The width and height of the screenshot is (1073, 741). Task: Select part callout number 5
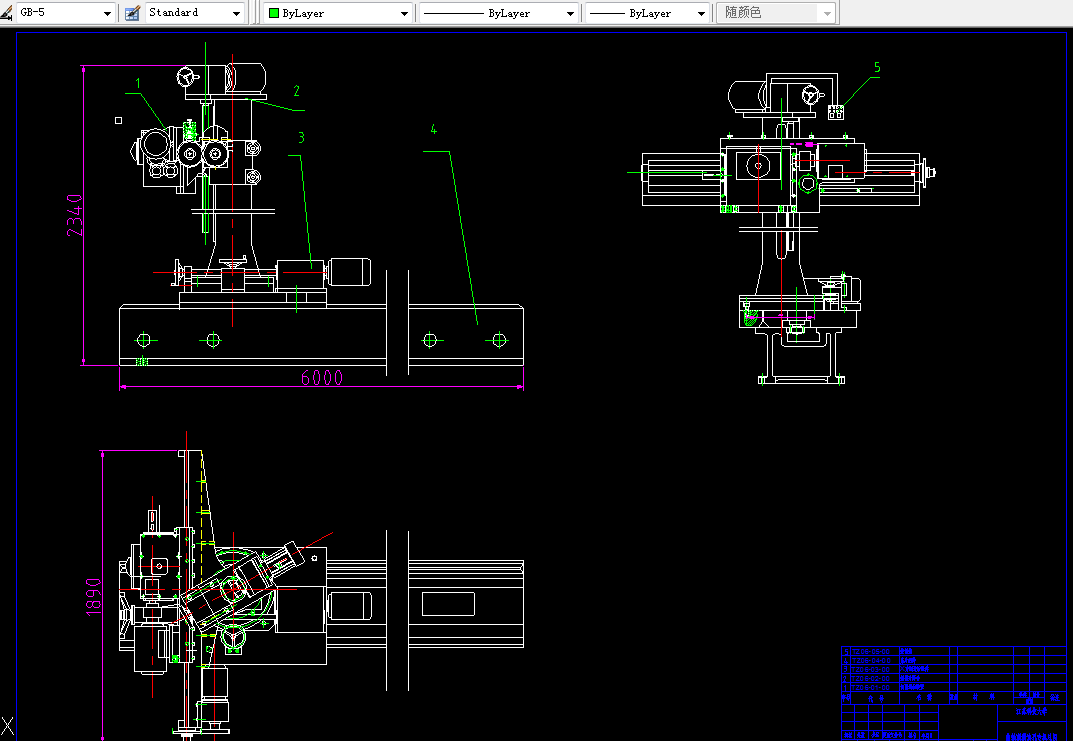877,67
